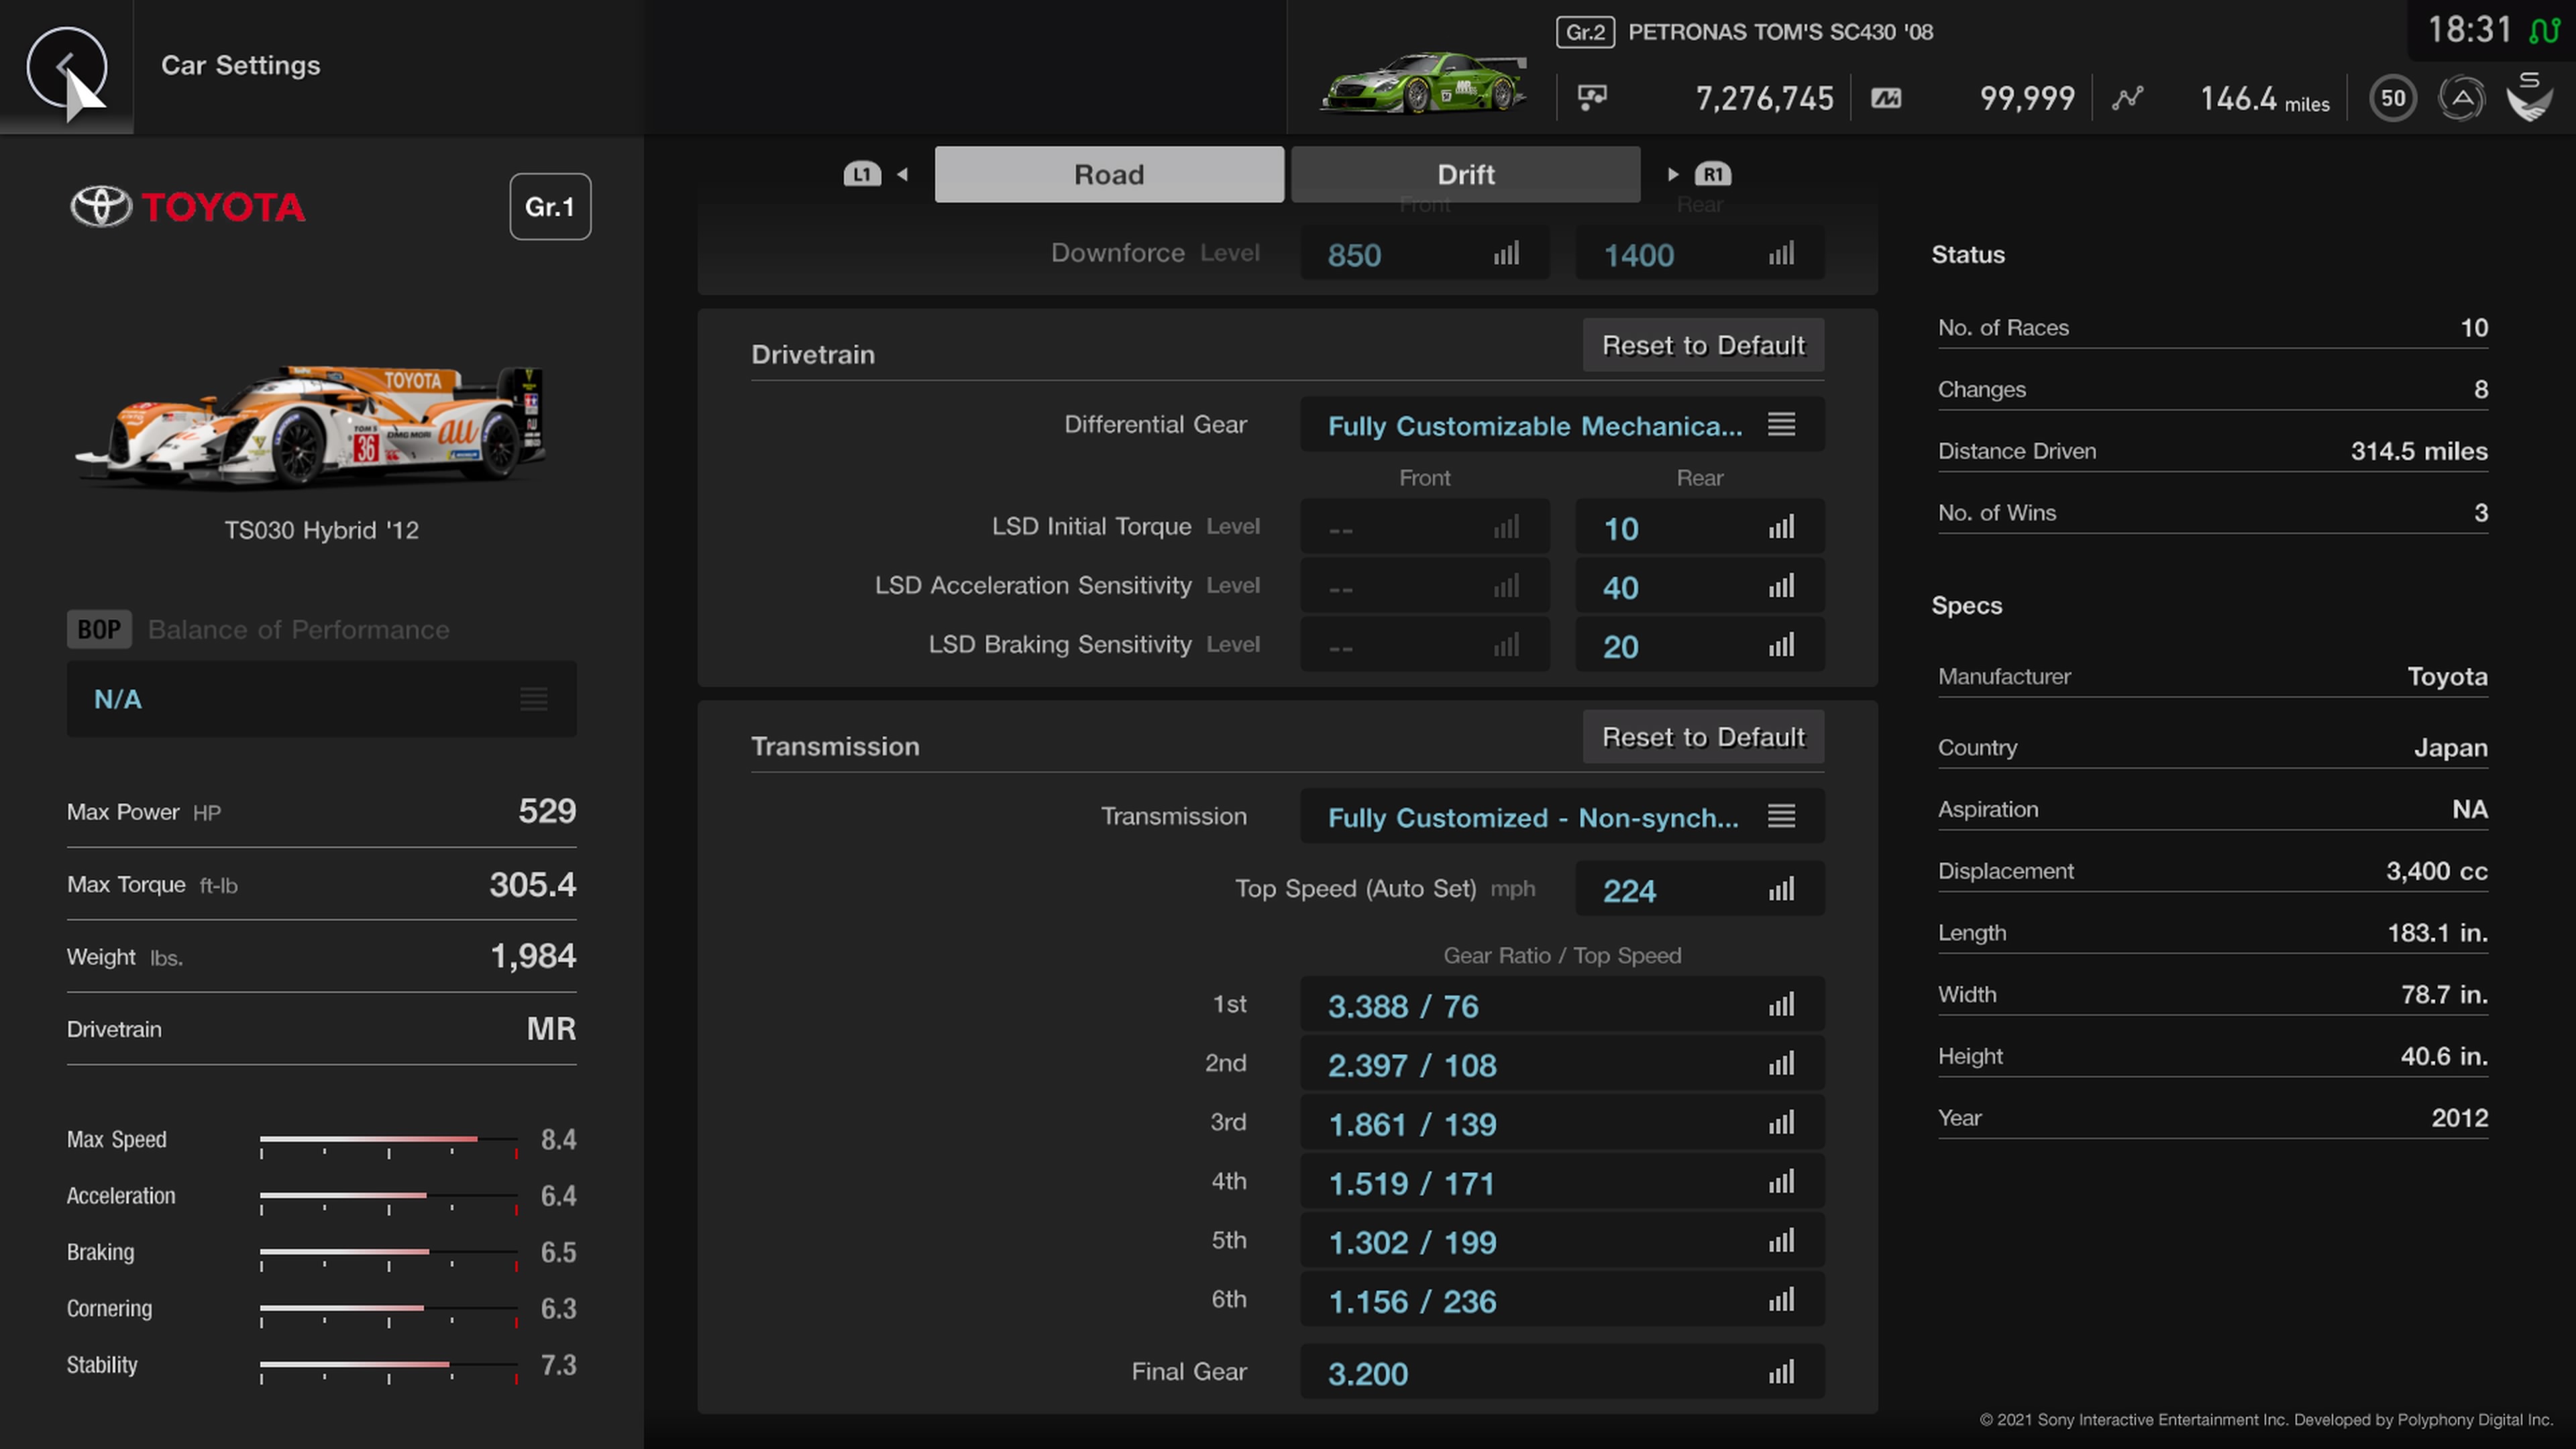This screenshot has height=1449, width=2576.
Task: Adjust rear LSD Acceleration Sensitivity value 40
Action: (1699, 586)
